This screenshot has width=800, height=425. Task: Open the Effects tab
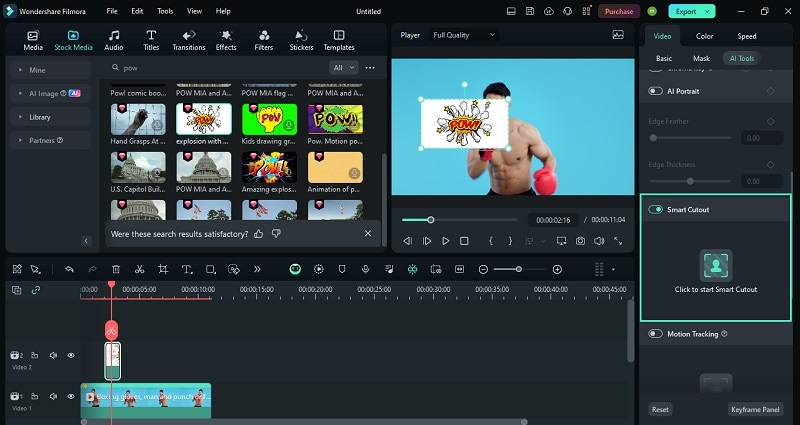[x=226, y=40]
